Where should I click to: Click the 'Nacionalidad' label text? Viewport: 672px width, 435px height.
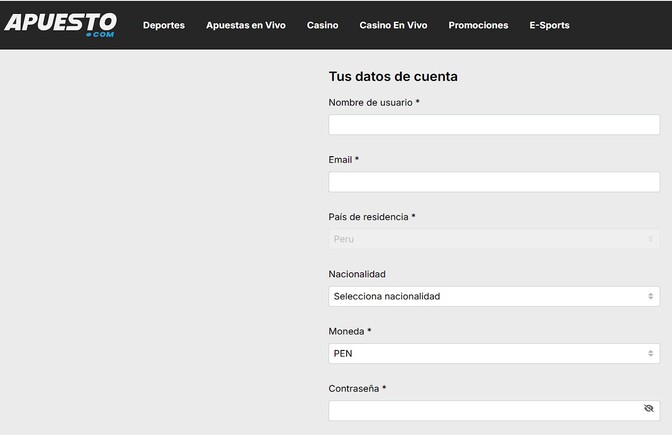click(x=357, y=274)
